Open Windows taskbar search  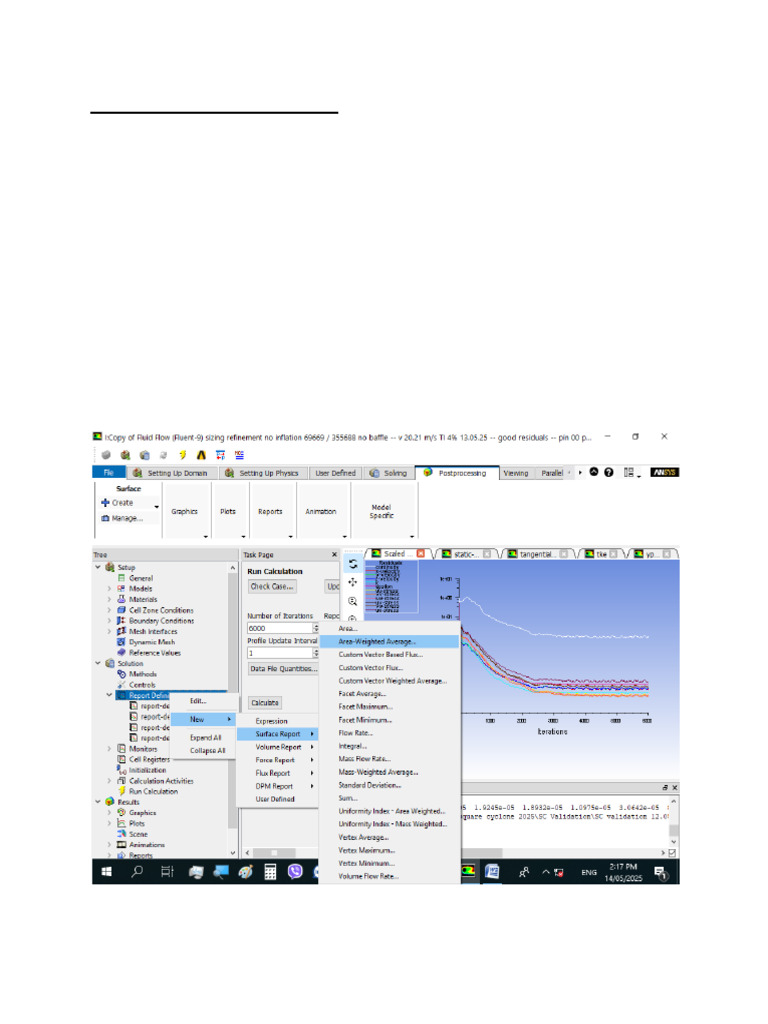tap(137, 872)
